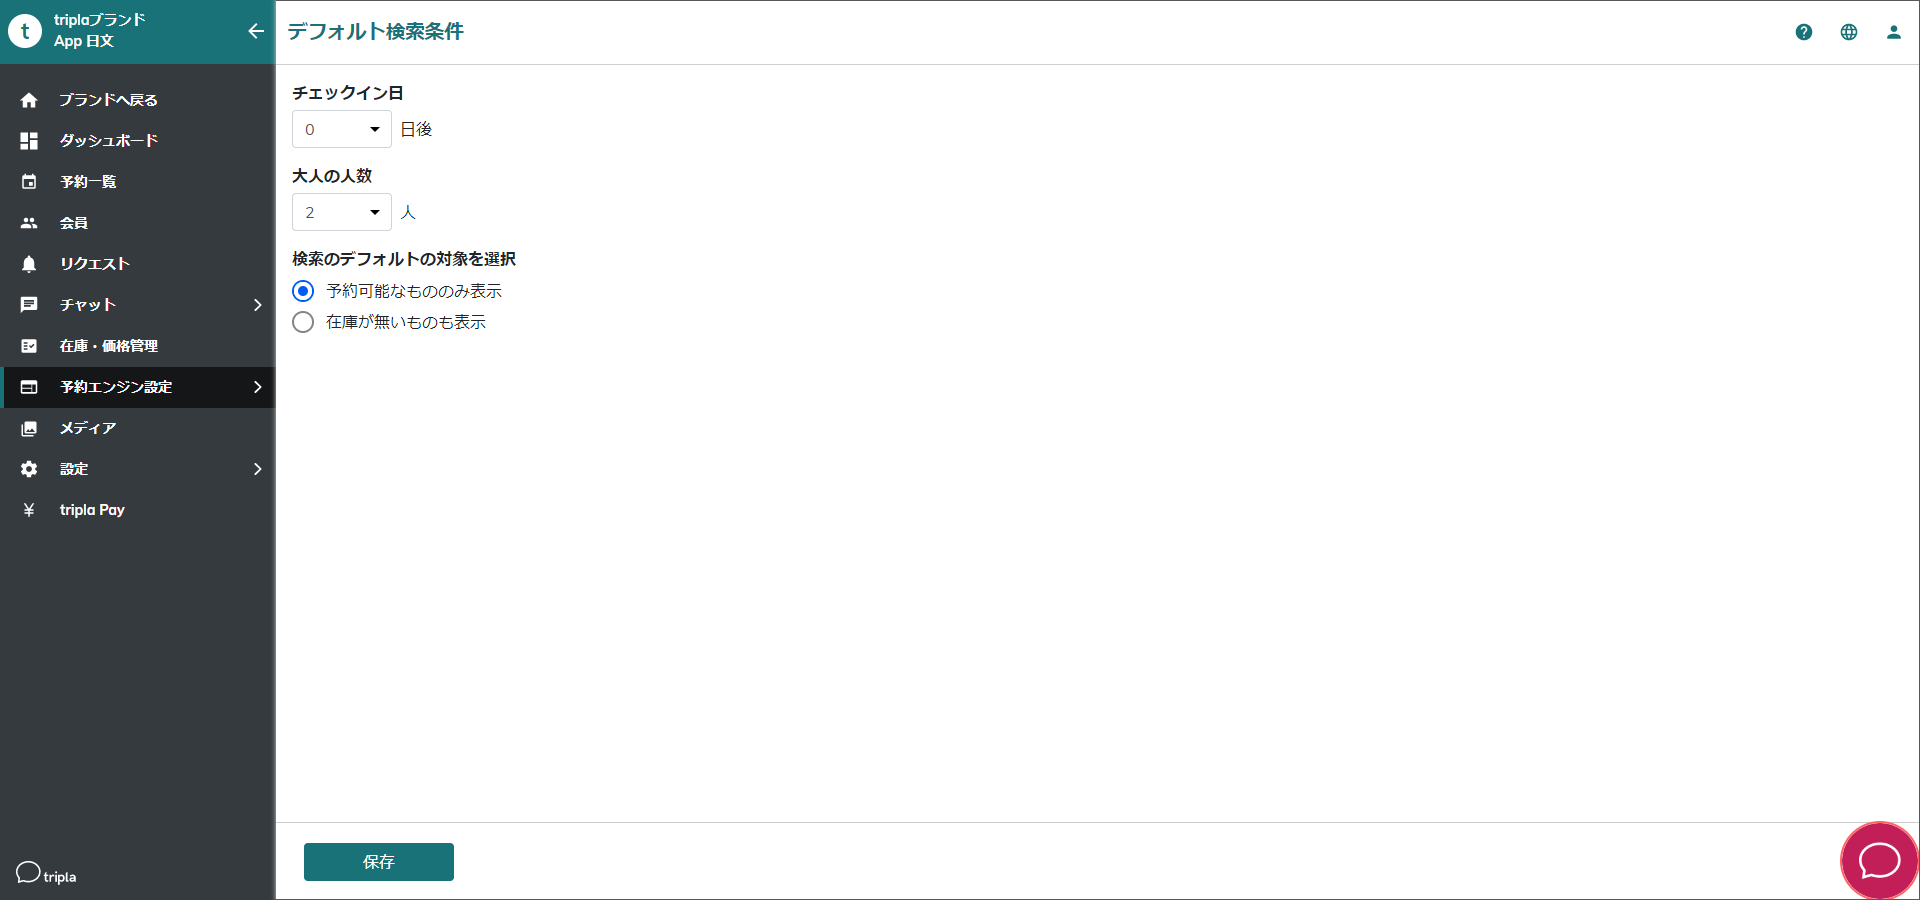This screenshot has height=900, width=1920.
Task: Open the red chat bubble widget
Action: click(x=1879, y=860)
